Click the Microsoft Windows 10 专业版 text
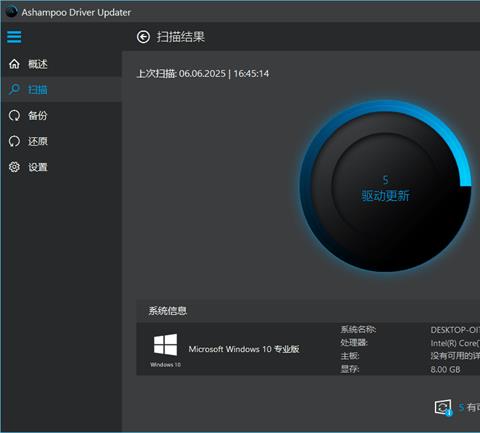This screenshot has width=480, height=433. click(x=244, y=349)
